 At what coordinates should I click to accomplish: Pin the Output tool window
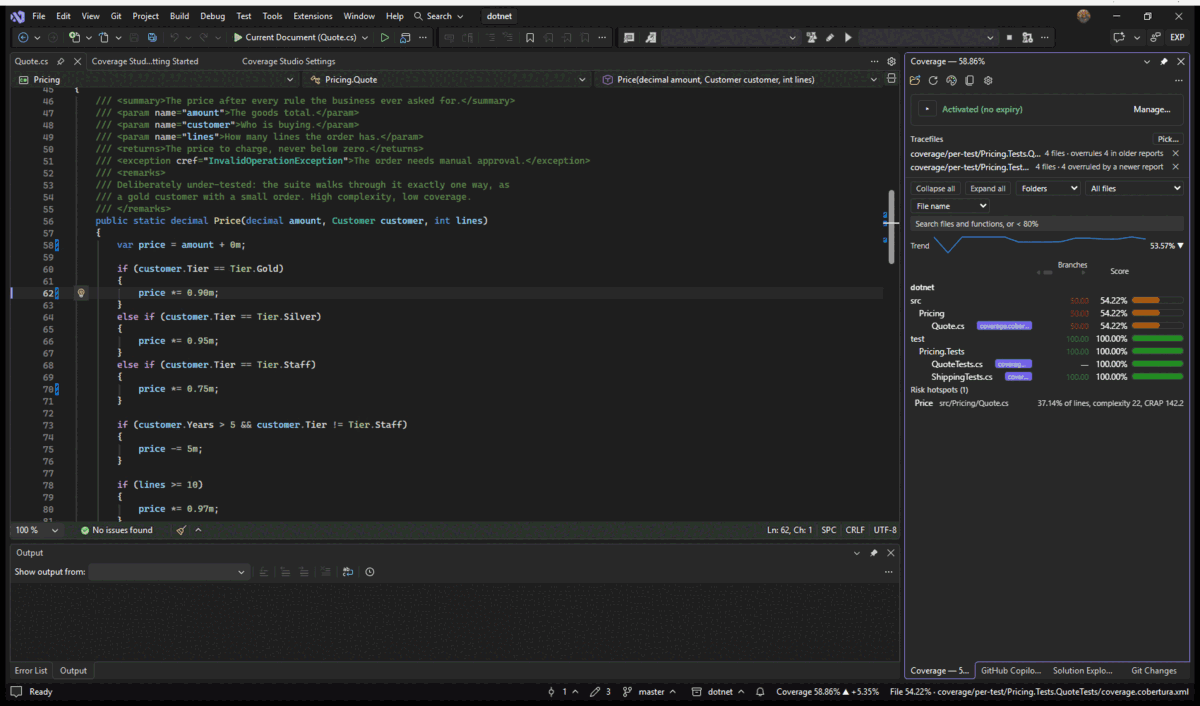click(874, 553)
